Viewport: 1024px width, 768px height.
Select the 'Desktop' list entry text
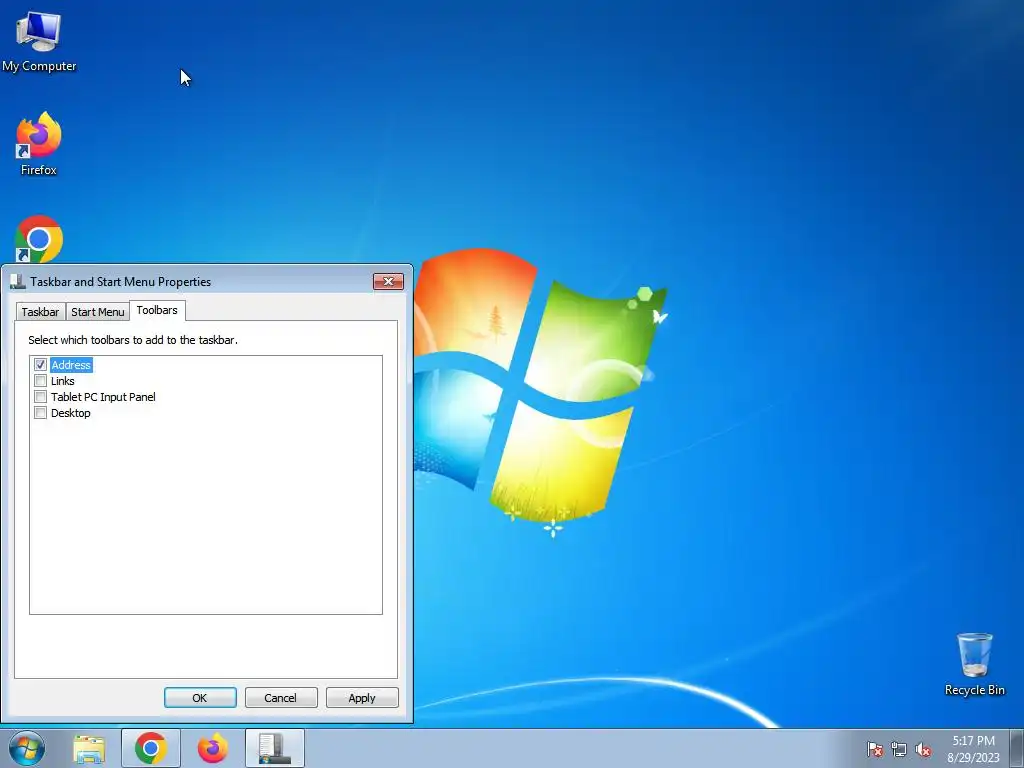coord(71,413)
